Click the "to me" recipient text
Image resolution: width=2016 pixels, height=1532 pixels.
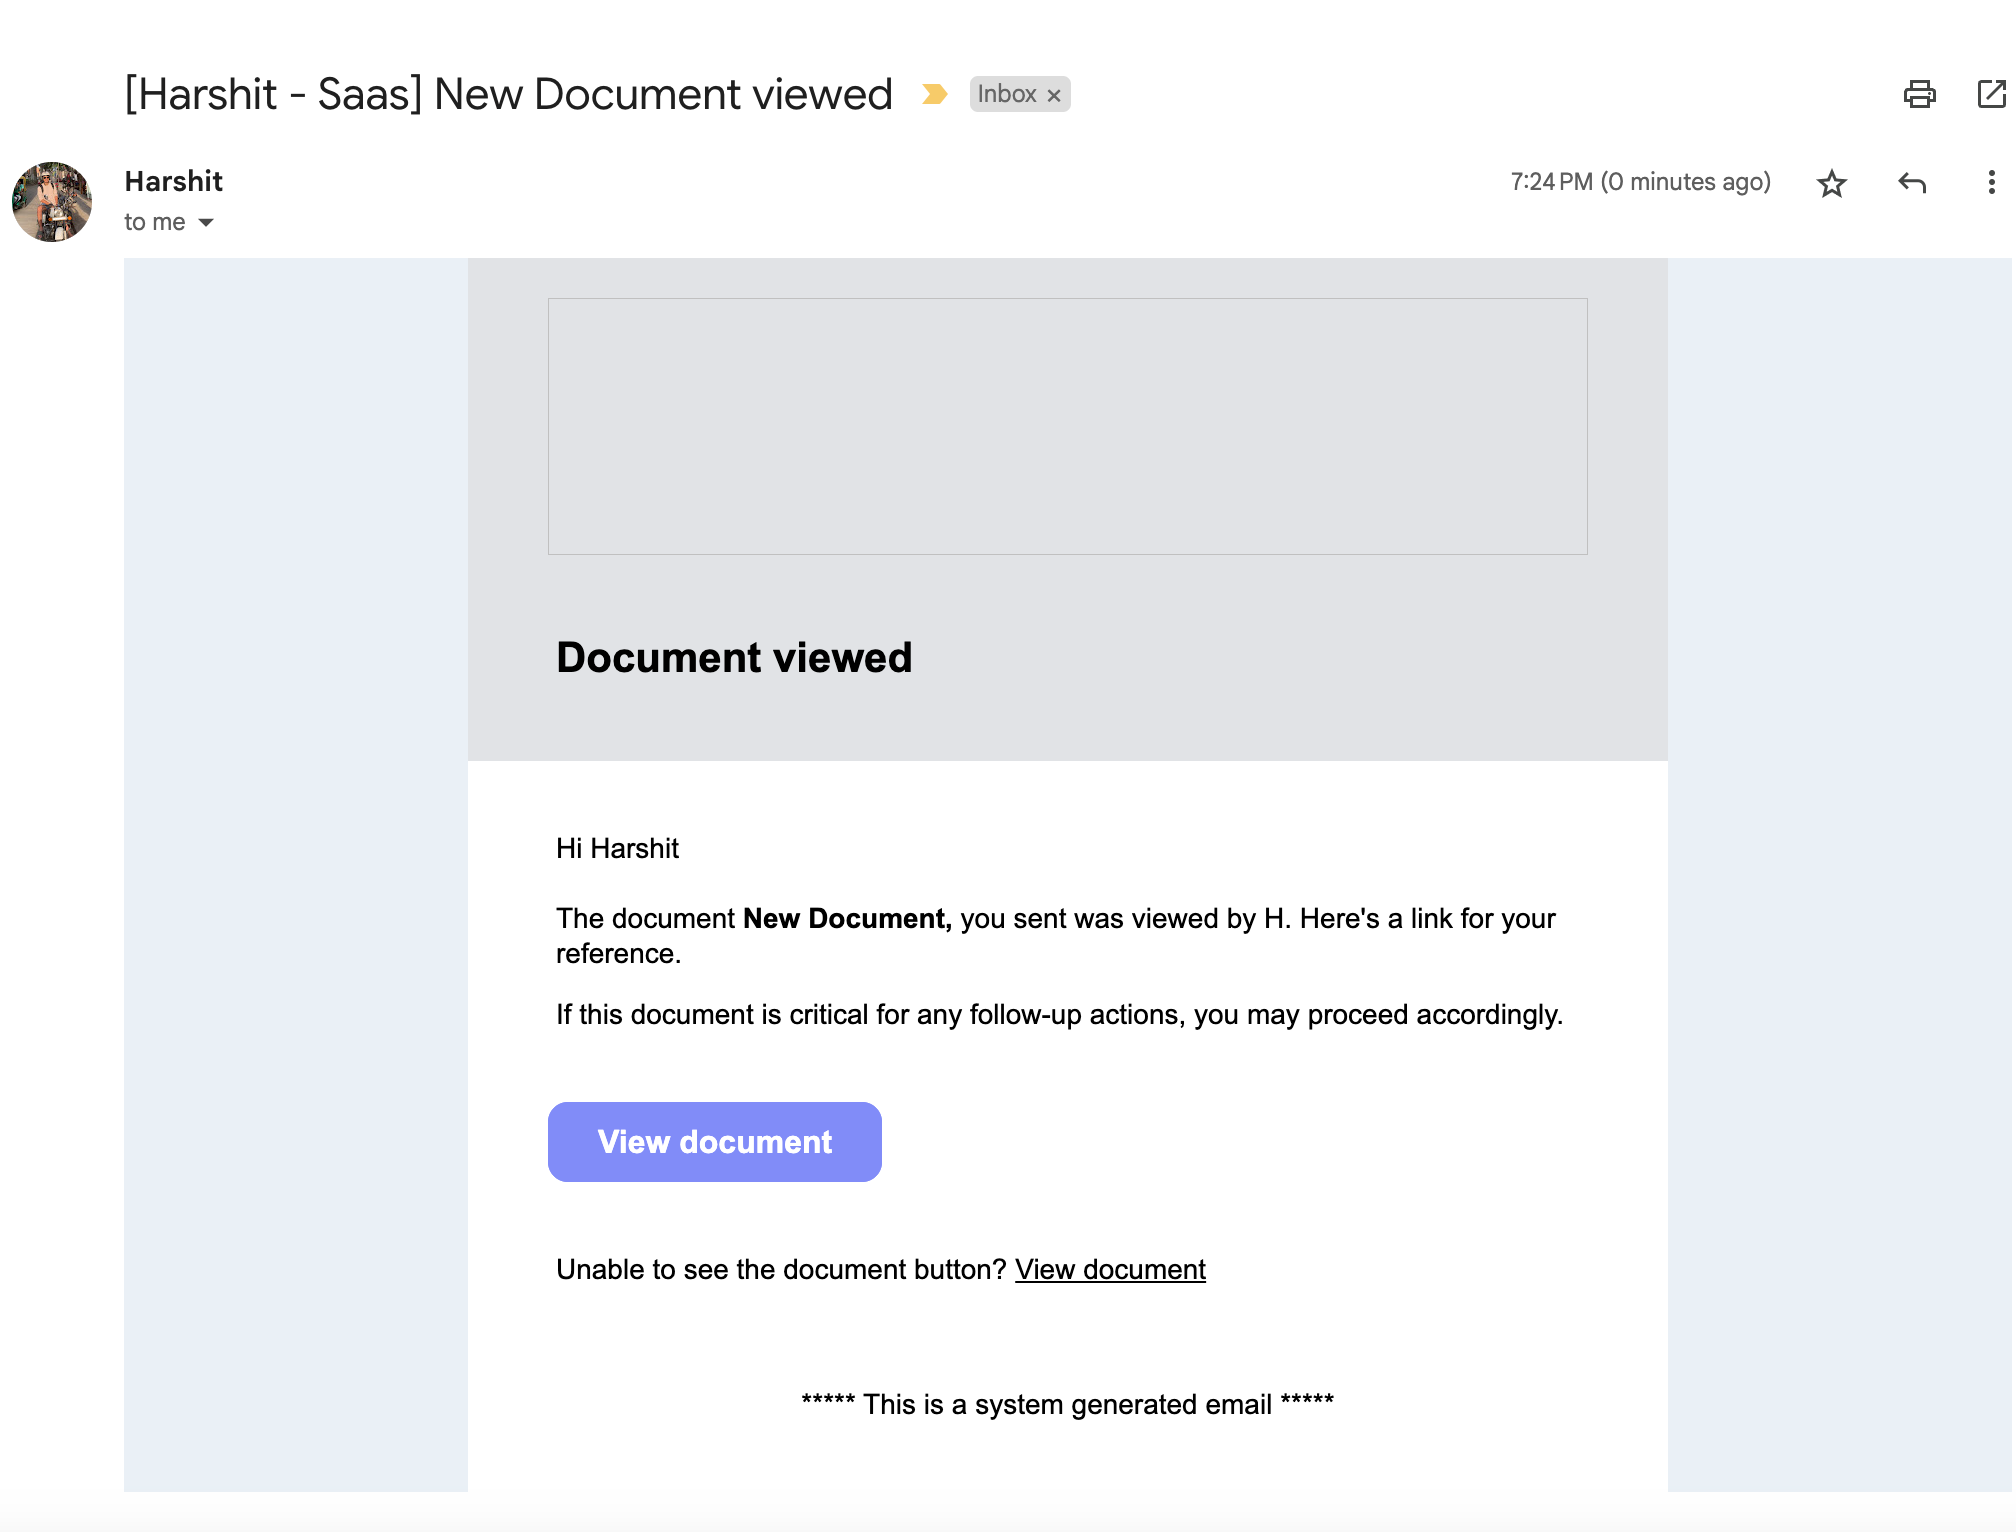click(154, 222)
